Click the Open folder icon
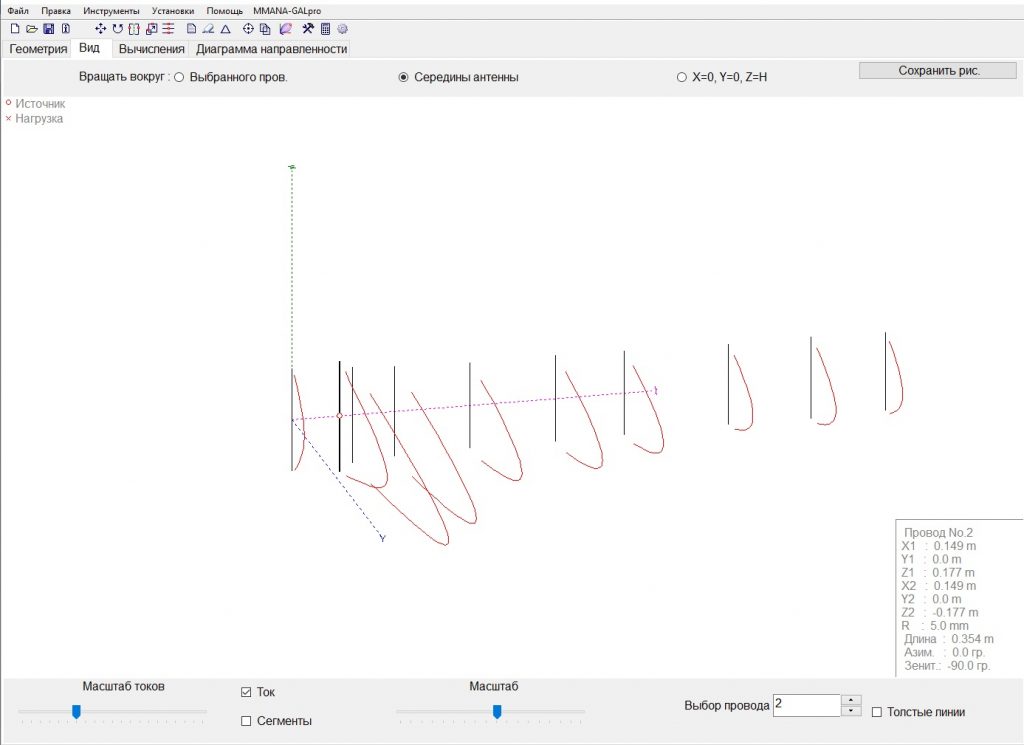The image size is (1024, 745). (x=31, y=29)
